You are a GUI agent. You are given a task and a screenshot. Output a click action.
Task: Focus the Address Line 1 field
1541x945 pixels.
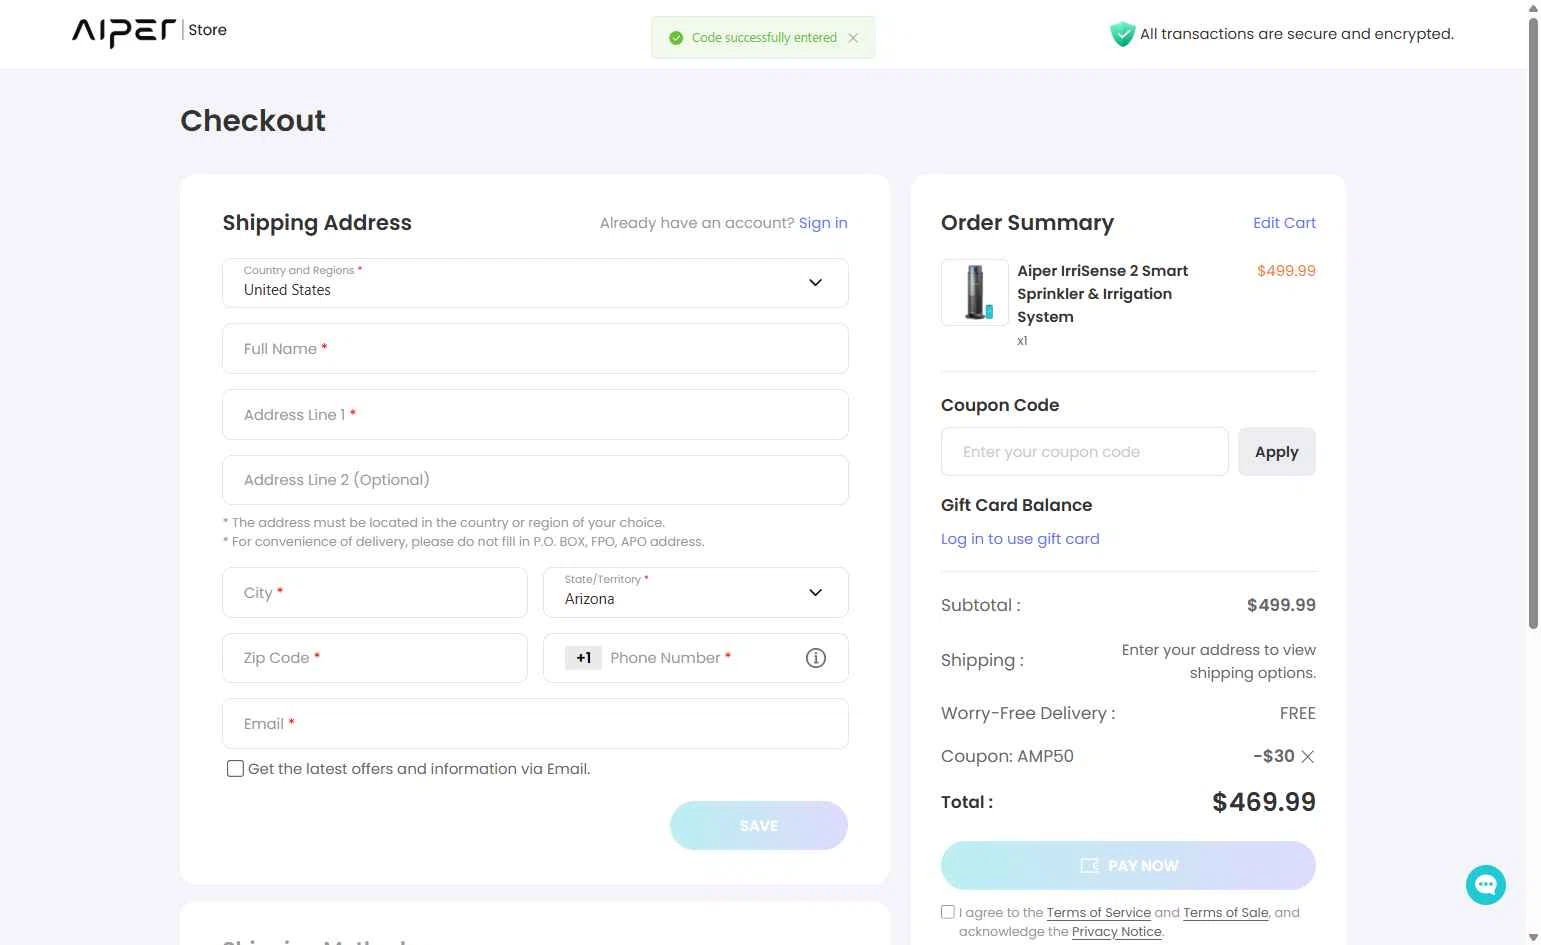pos(535,415)
